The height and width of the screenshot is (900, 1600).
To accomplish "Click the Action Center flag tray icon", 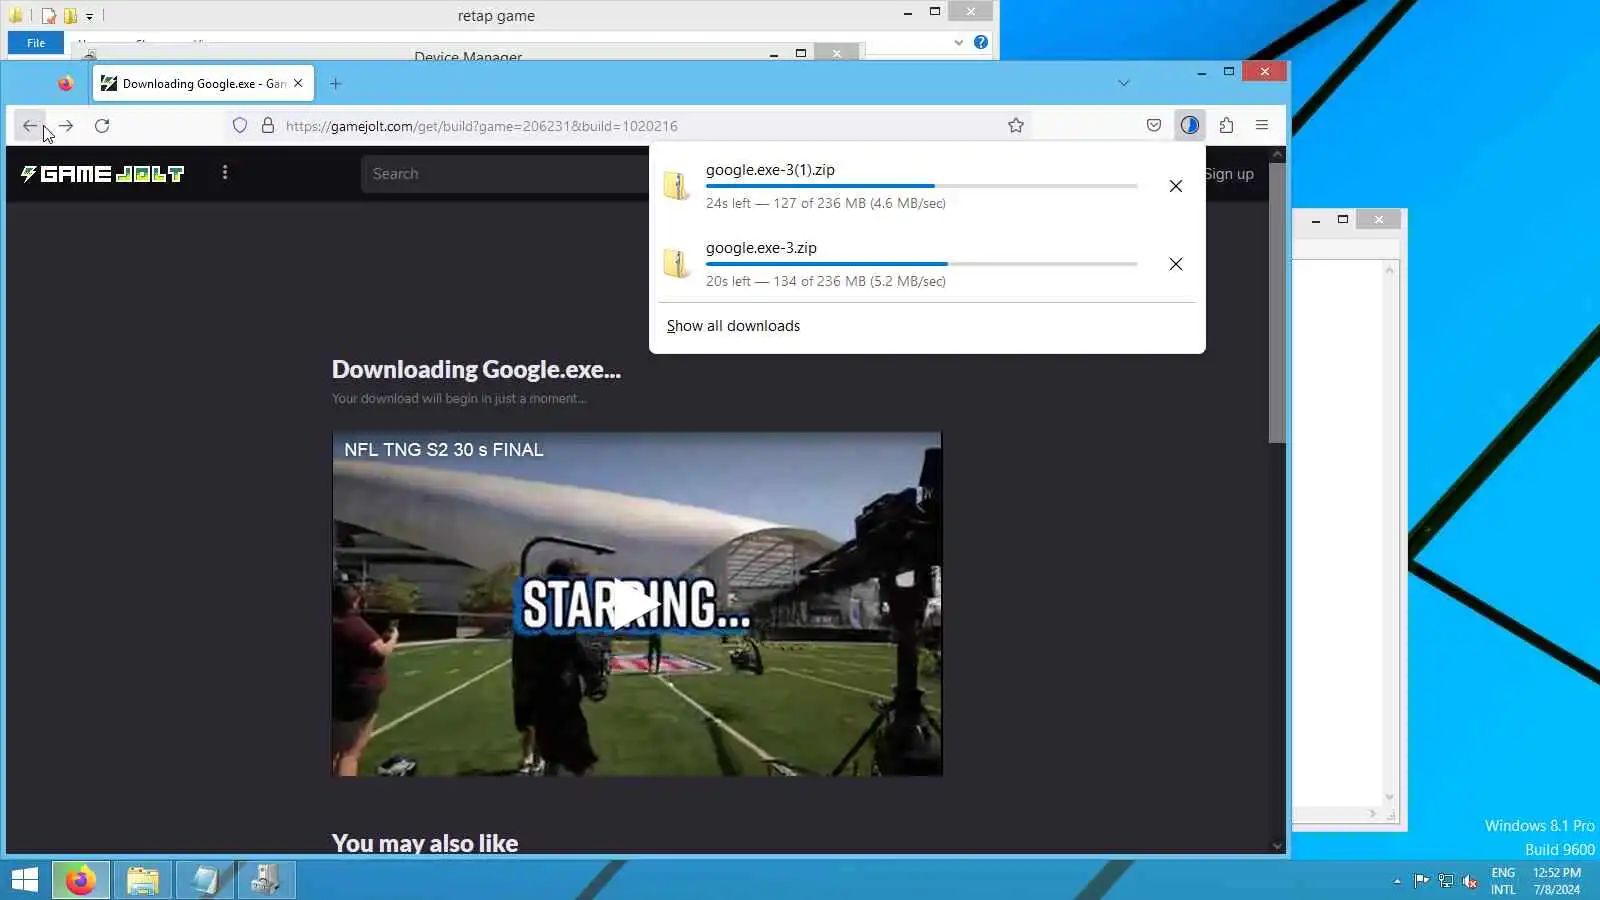I will coord(1421,881).
